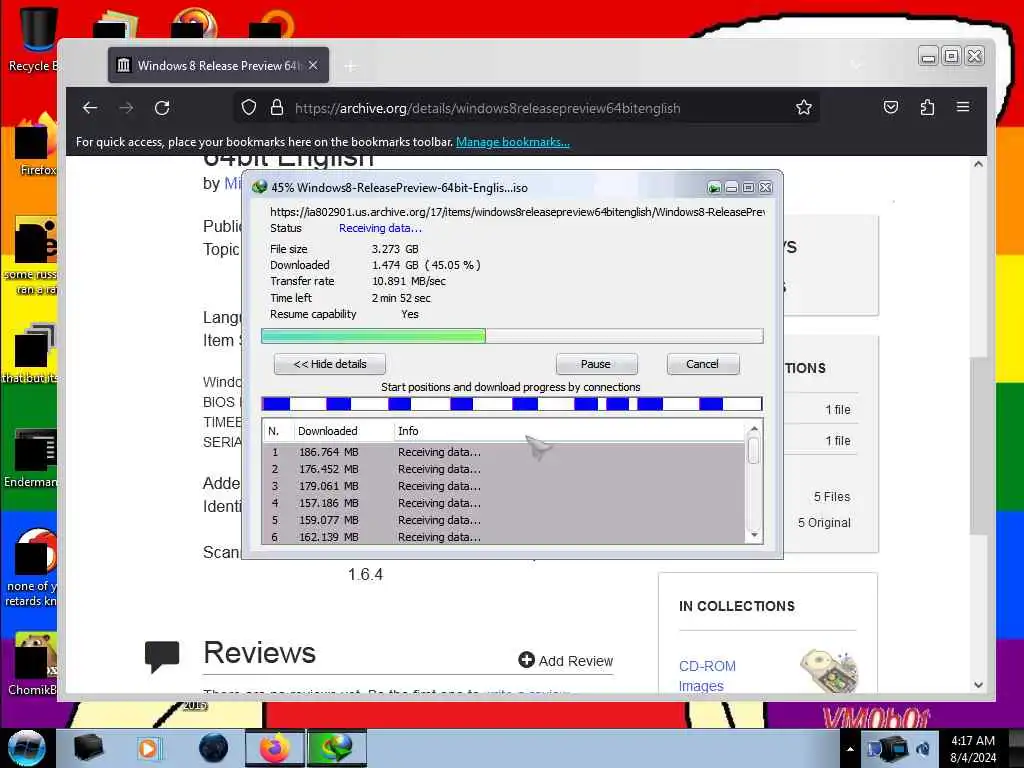This screenshot has width=1024, height=768.
Task: Click the connections progress segment bar
Action: (x=512, y=404)
